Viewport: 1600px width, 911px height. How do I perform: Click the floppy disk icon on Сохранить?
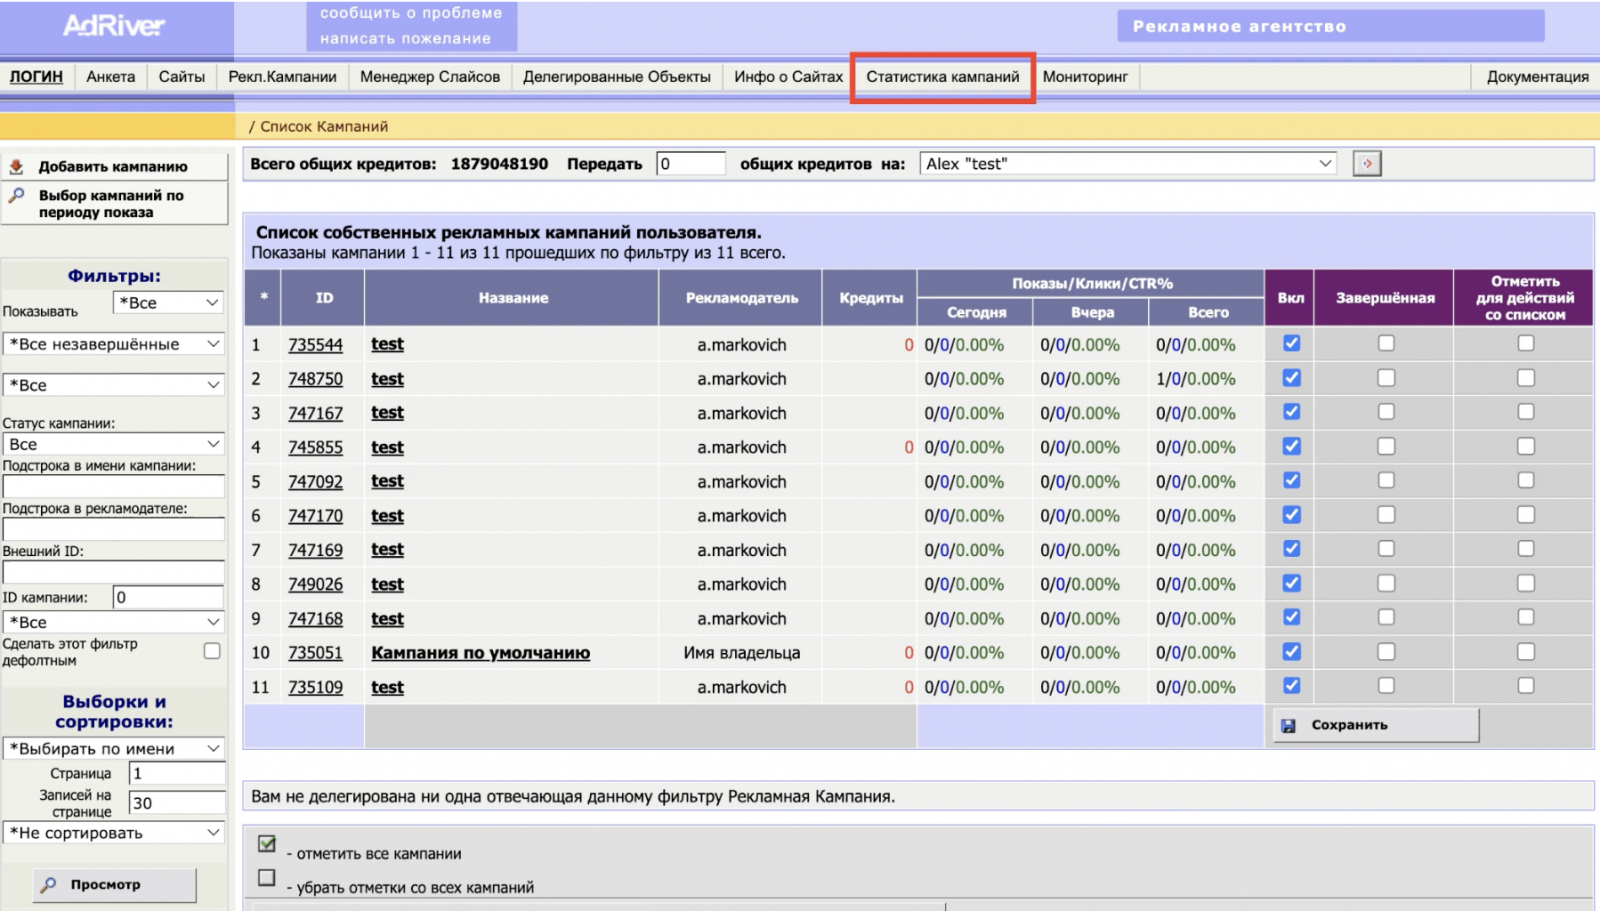pos(1289,726)
